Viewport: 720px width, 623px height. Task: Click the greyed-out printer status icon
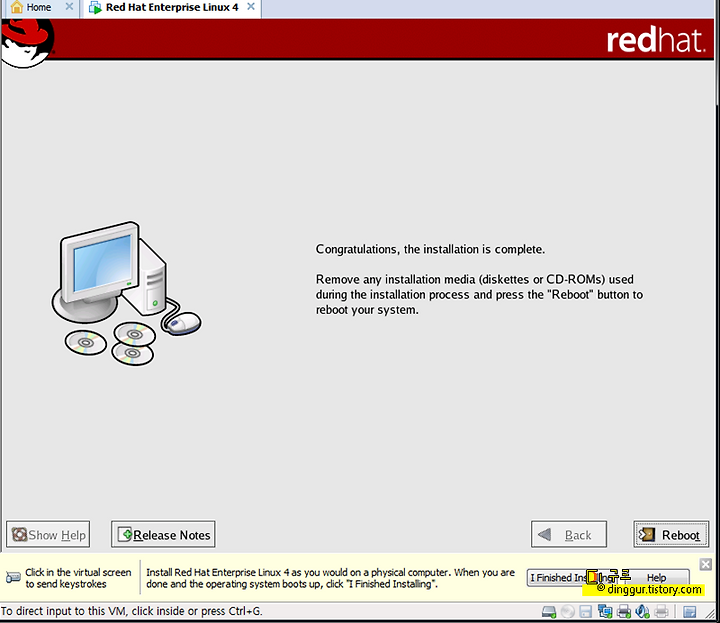pos(661,611)
